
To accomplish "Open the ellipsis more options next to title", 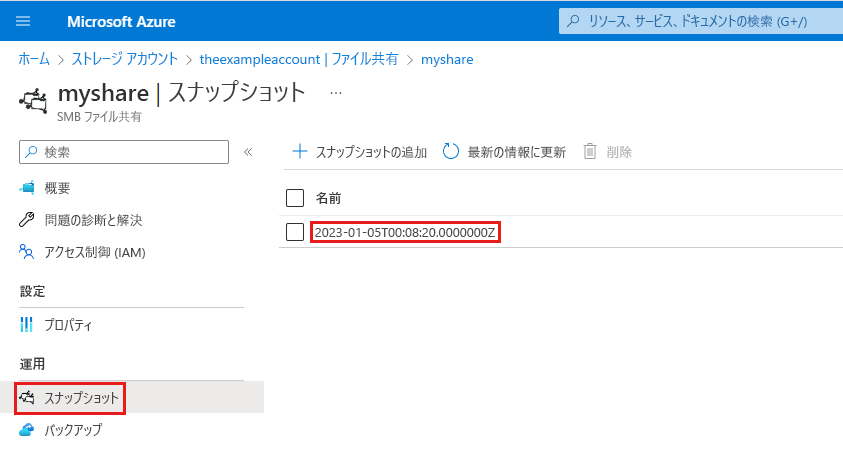I will [336, 93].
